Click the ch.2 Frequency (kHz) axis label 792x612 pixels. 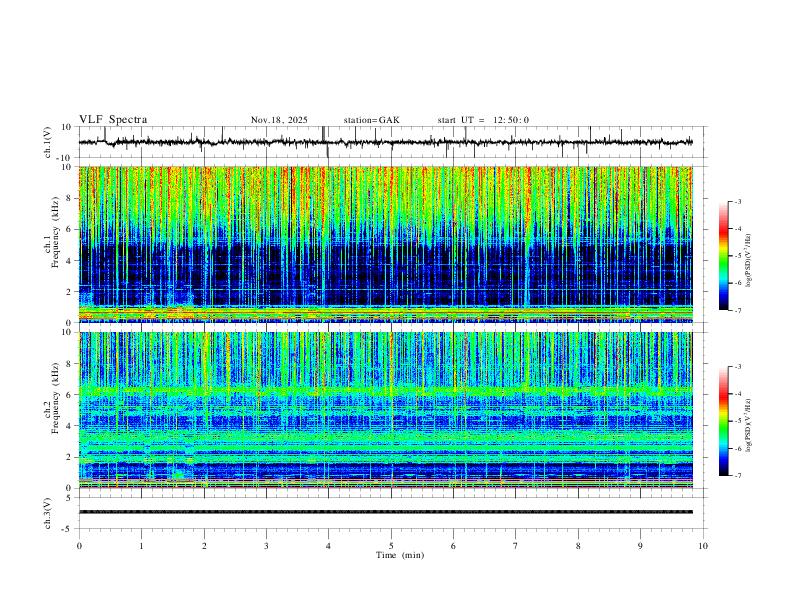[52, 397]
